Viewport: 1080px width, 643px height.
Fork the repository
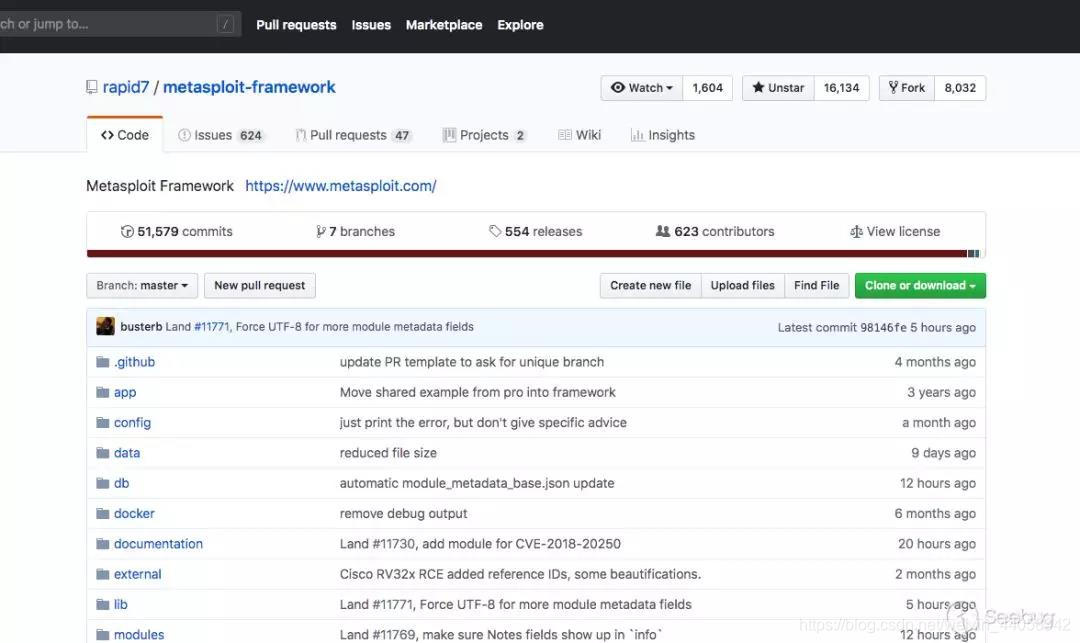click(x=907, y=88)
